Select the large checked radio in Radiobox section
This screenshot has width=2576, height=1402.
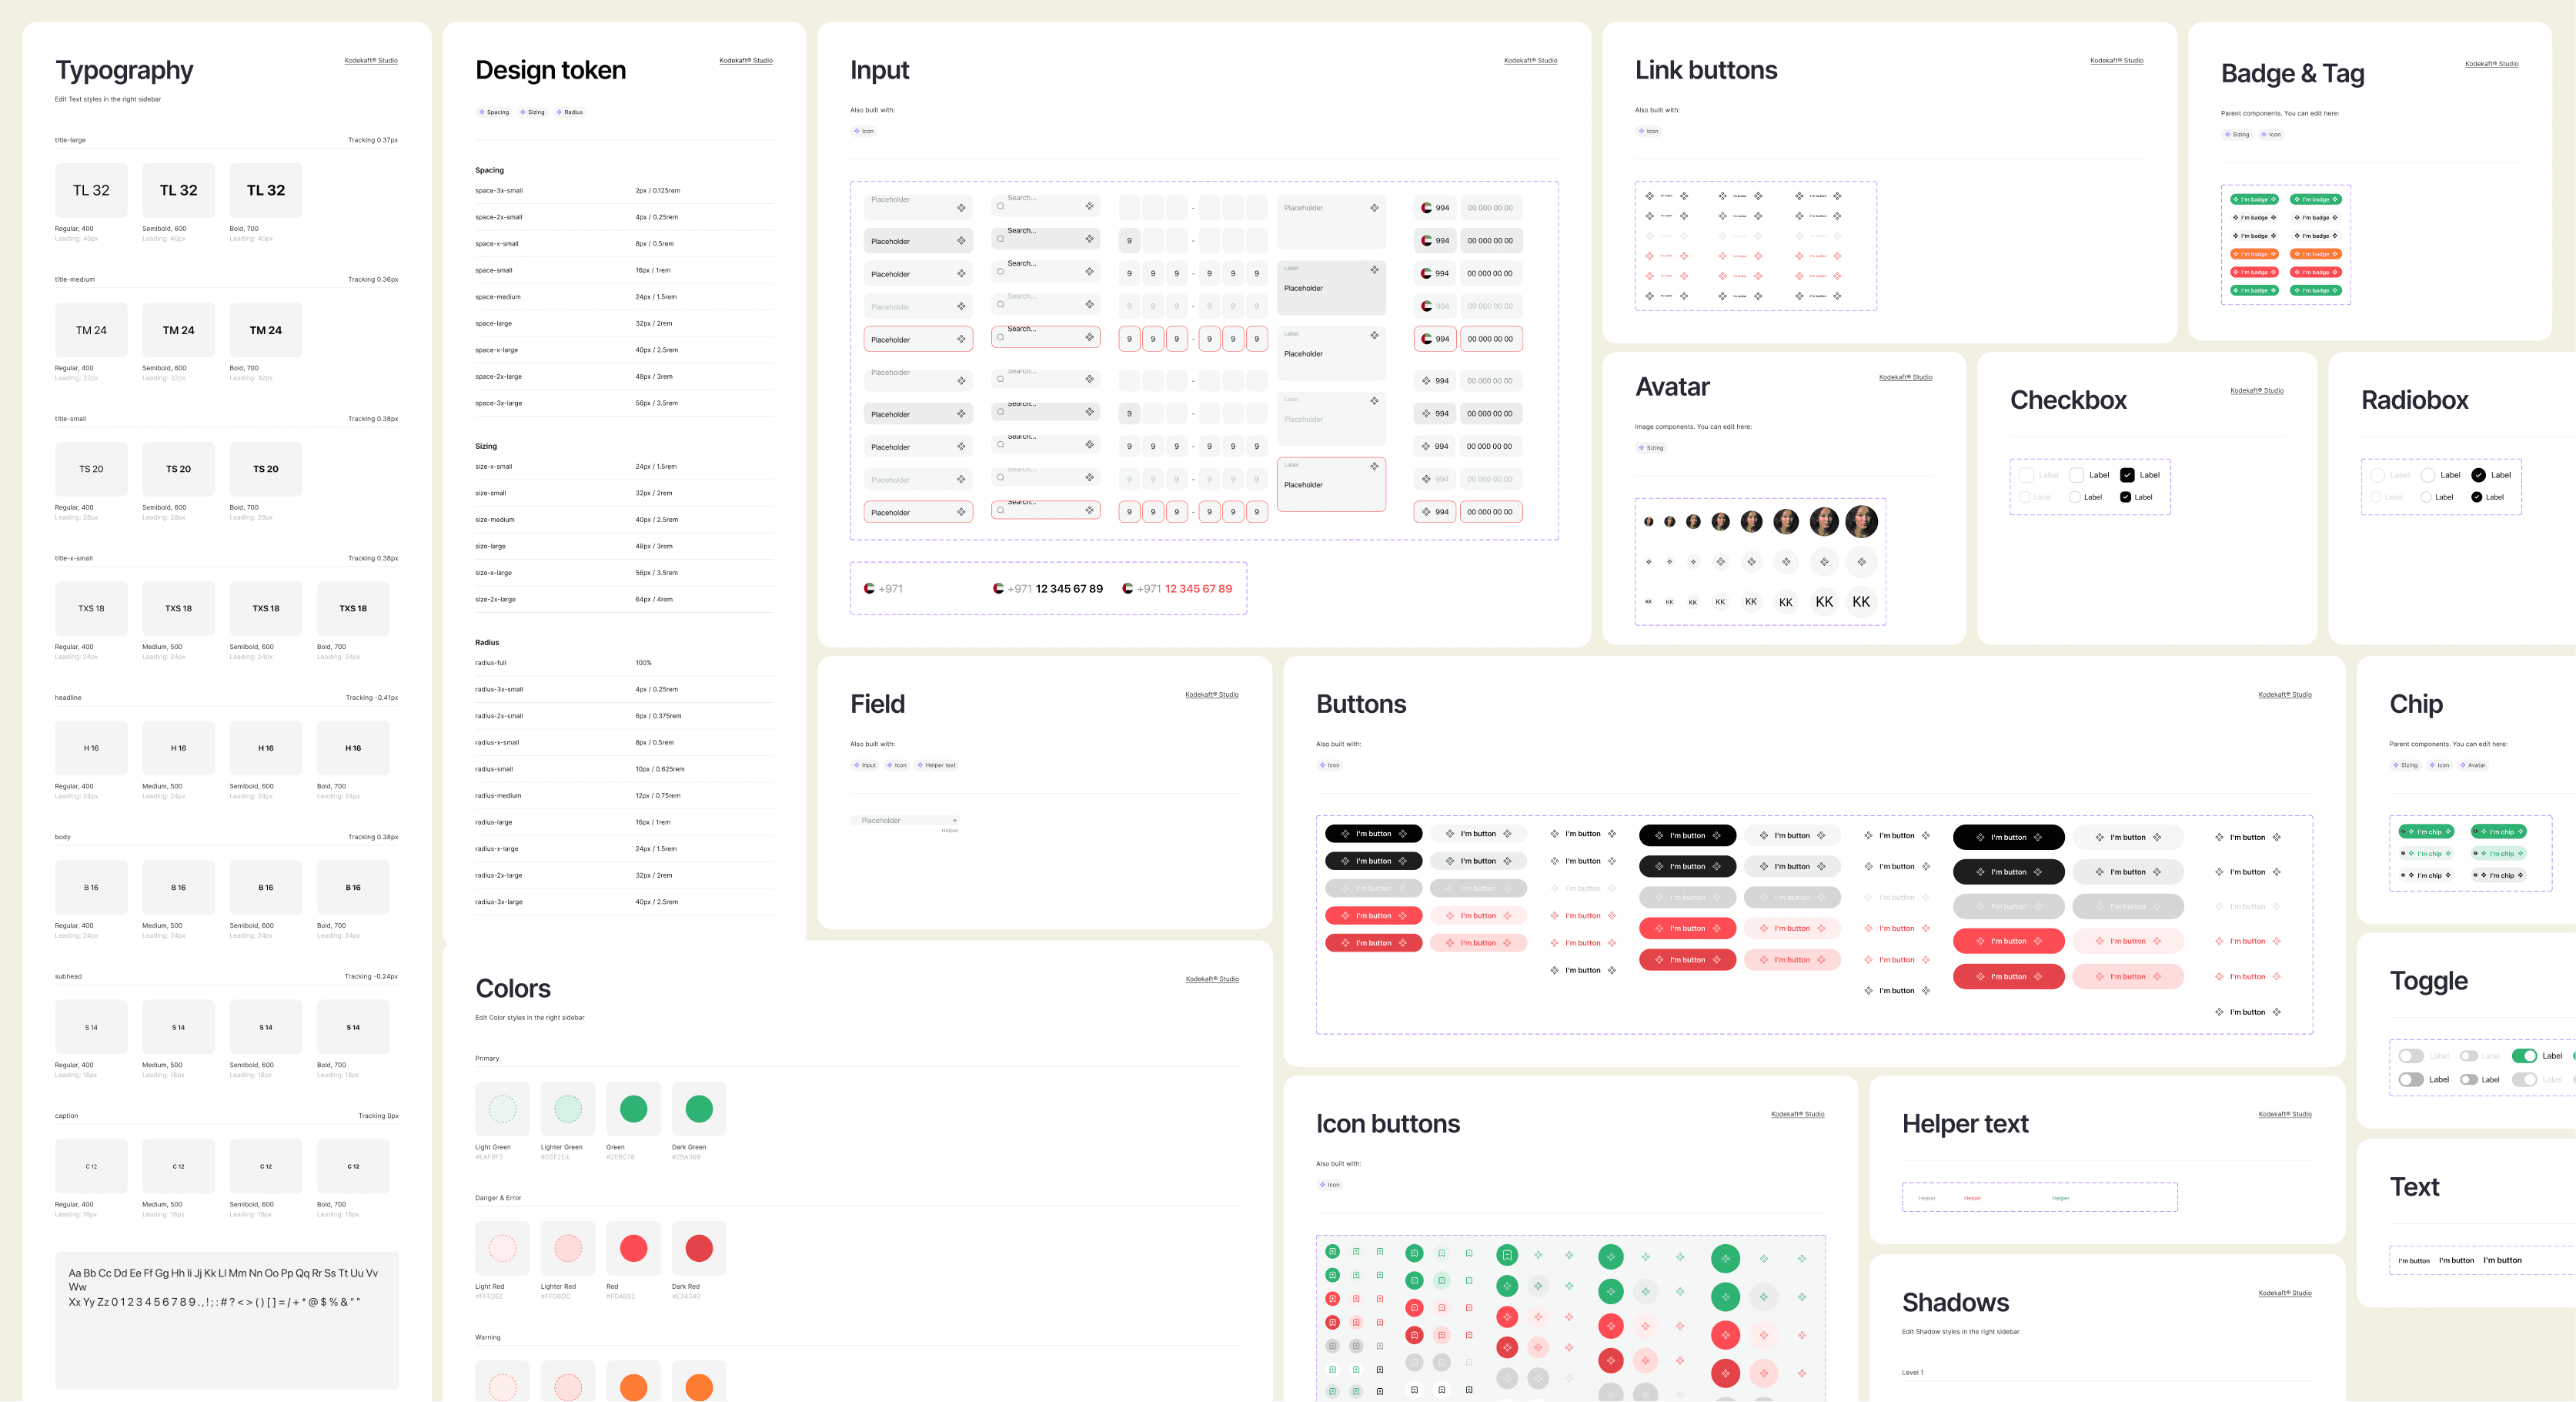(2478, 475)
